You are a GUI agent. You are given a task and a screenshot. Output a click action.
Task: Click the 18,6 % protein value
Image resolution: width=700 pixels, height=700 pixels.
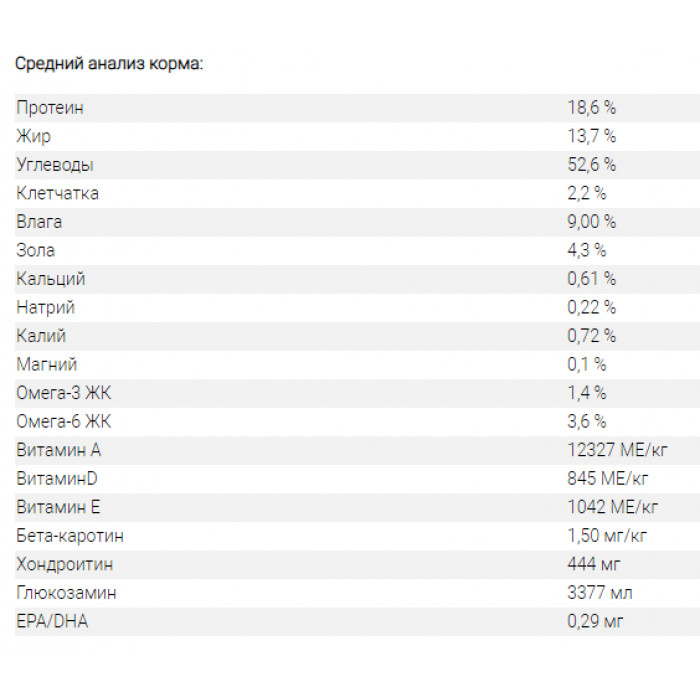pyautogui.click(x=592, y=108)
